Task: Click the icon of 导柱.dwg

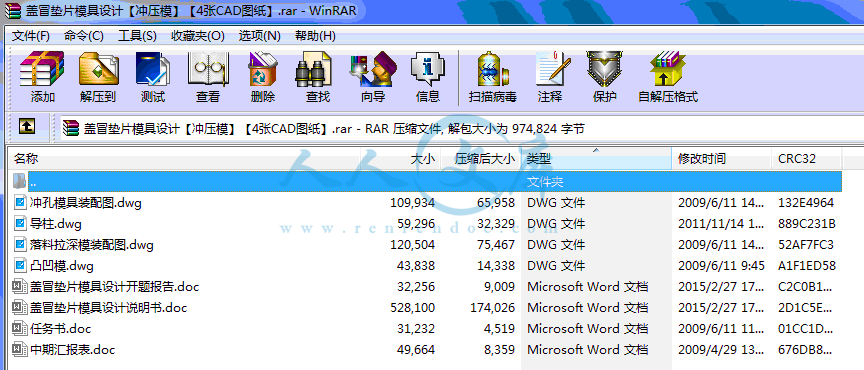Action: (20, 224)
